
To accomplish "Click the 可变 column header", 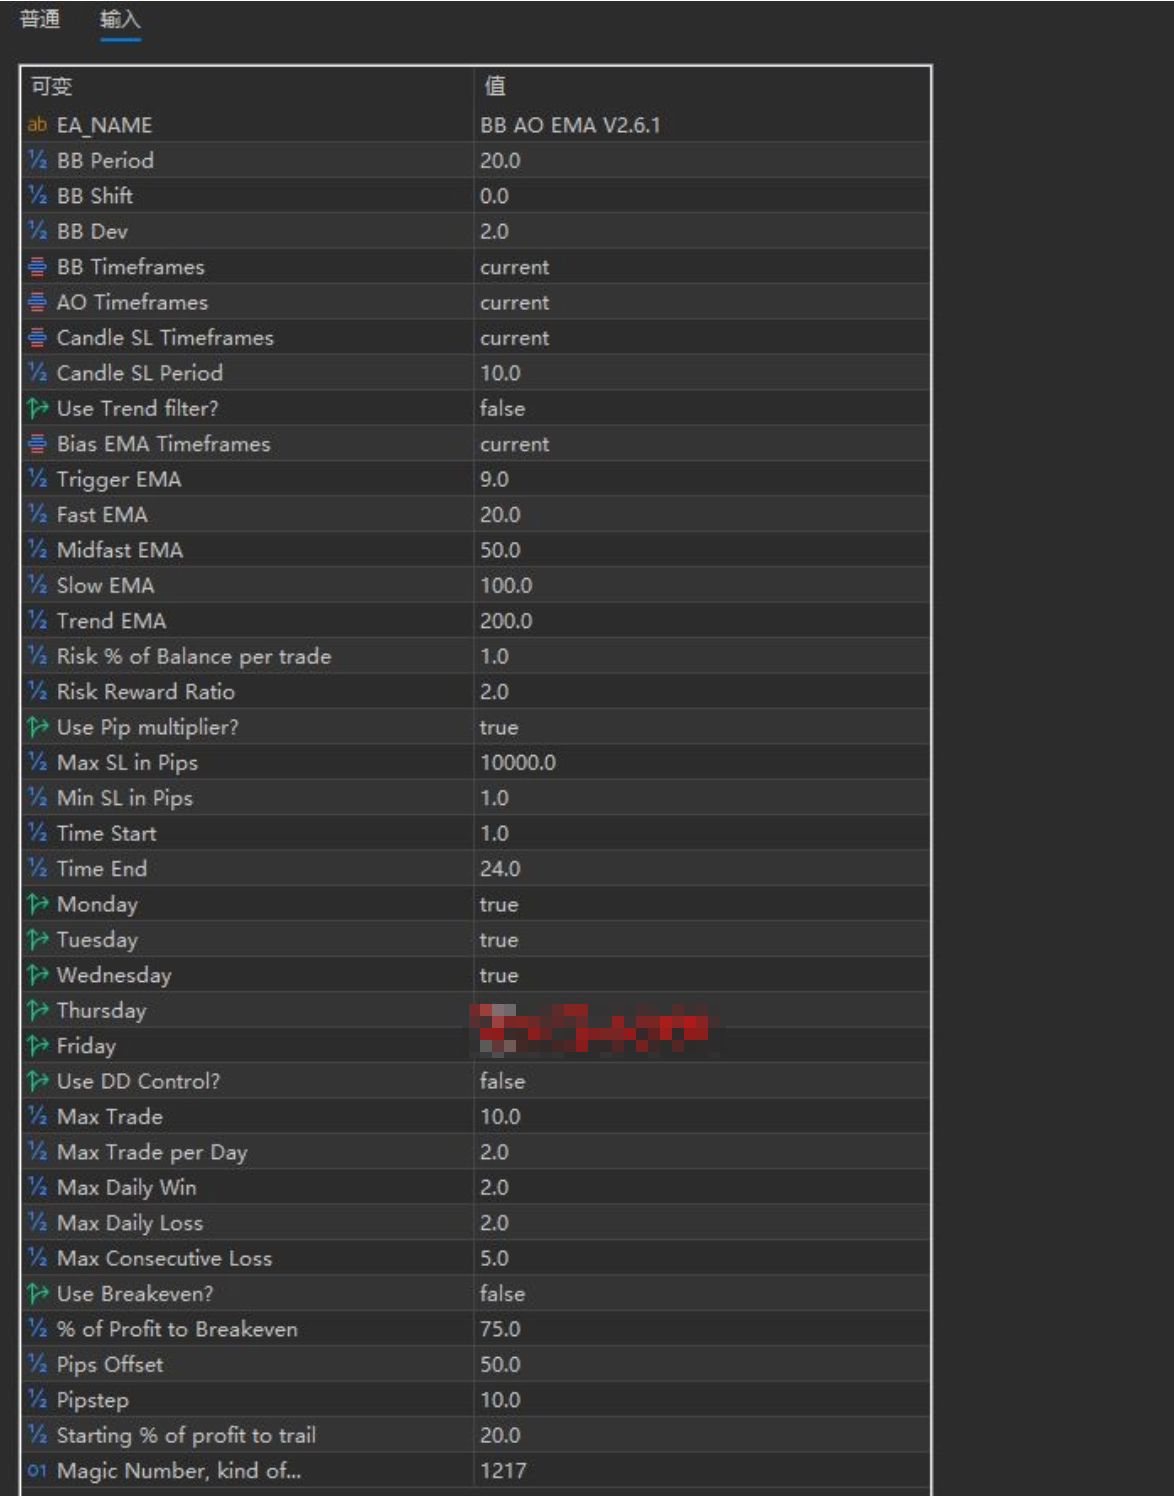I will 51,86.
